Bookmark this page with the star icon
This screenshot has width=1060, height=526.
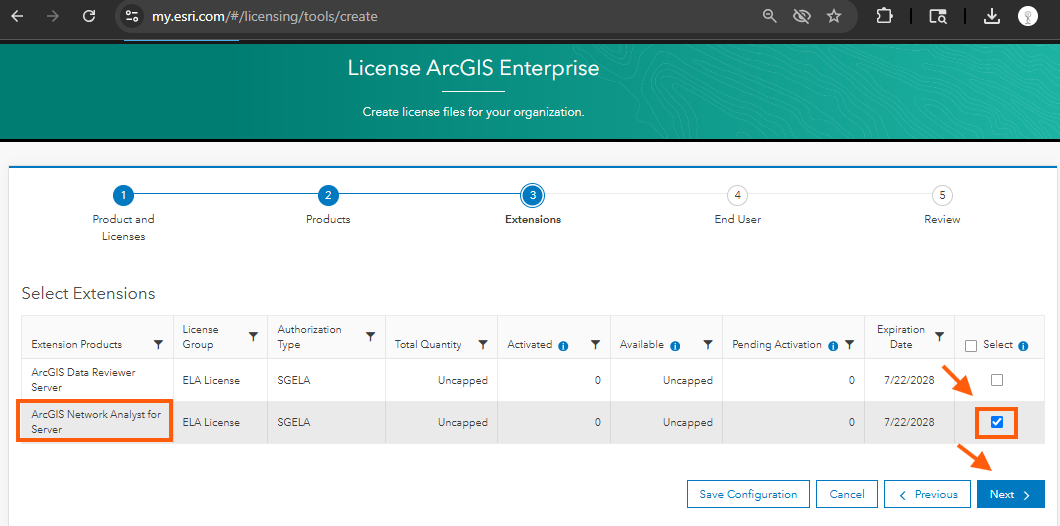pos(834,16)
